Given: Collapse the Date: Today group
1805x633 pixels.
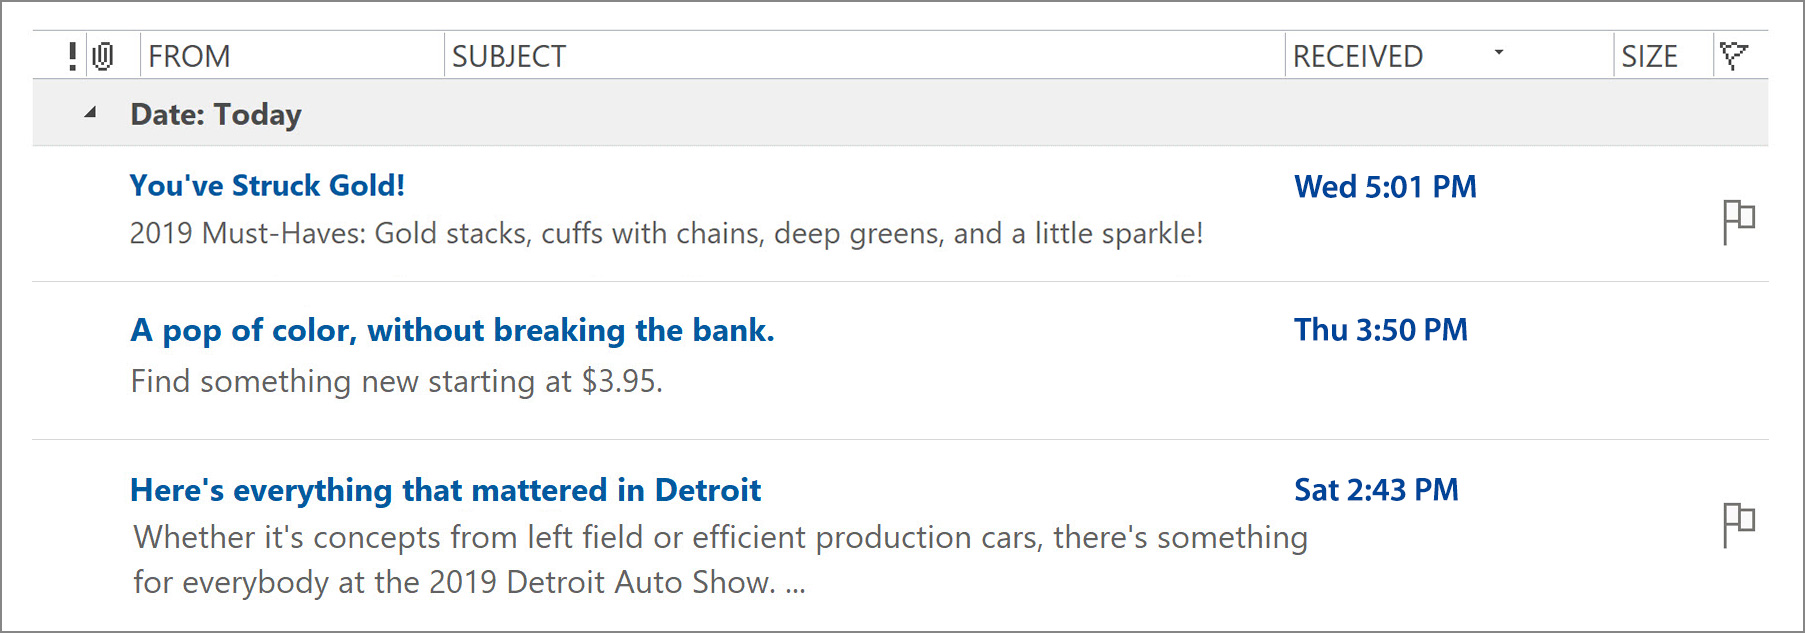Looking at the screenshot, I should point(90,113).
